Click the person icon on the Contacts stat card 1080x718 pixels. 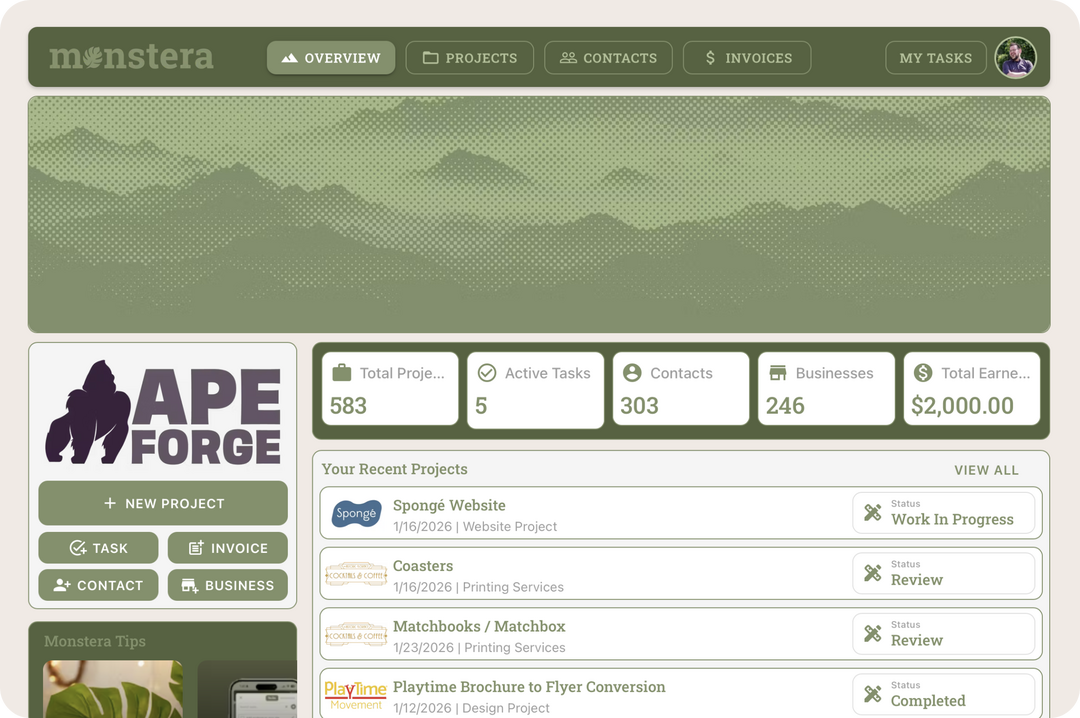[x=631, y=373]
